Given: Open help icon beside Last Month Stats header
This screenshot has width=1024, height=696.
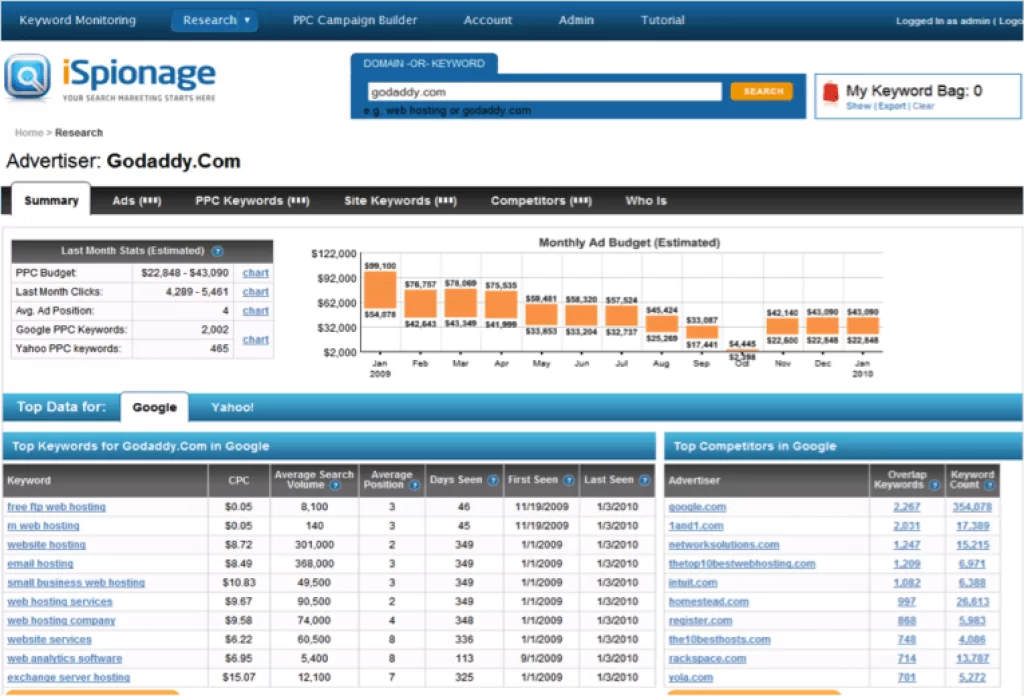Looking at the screenshot, I should pos(218,251).
